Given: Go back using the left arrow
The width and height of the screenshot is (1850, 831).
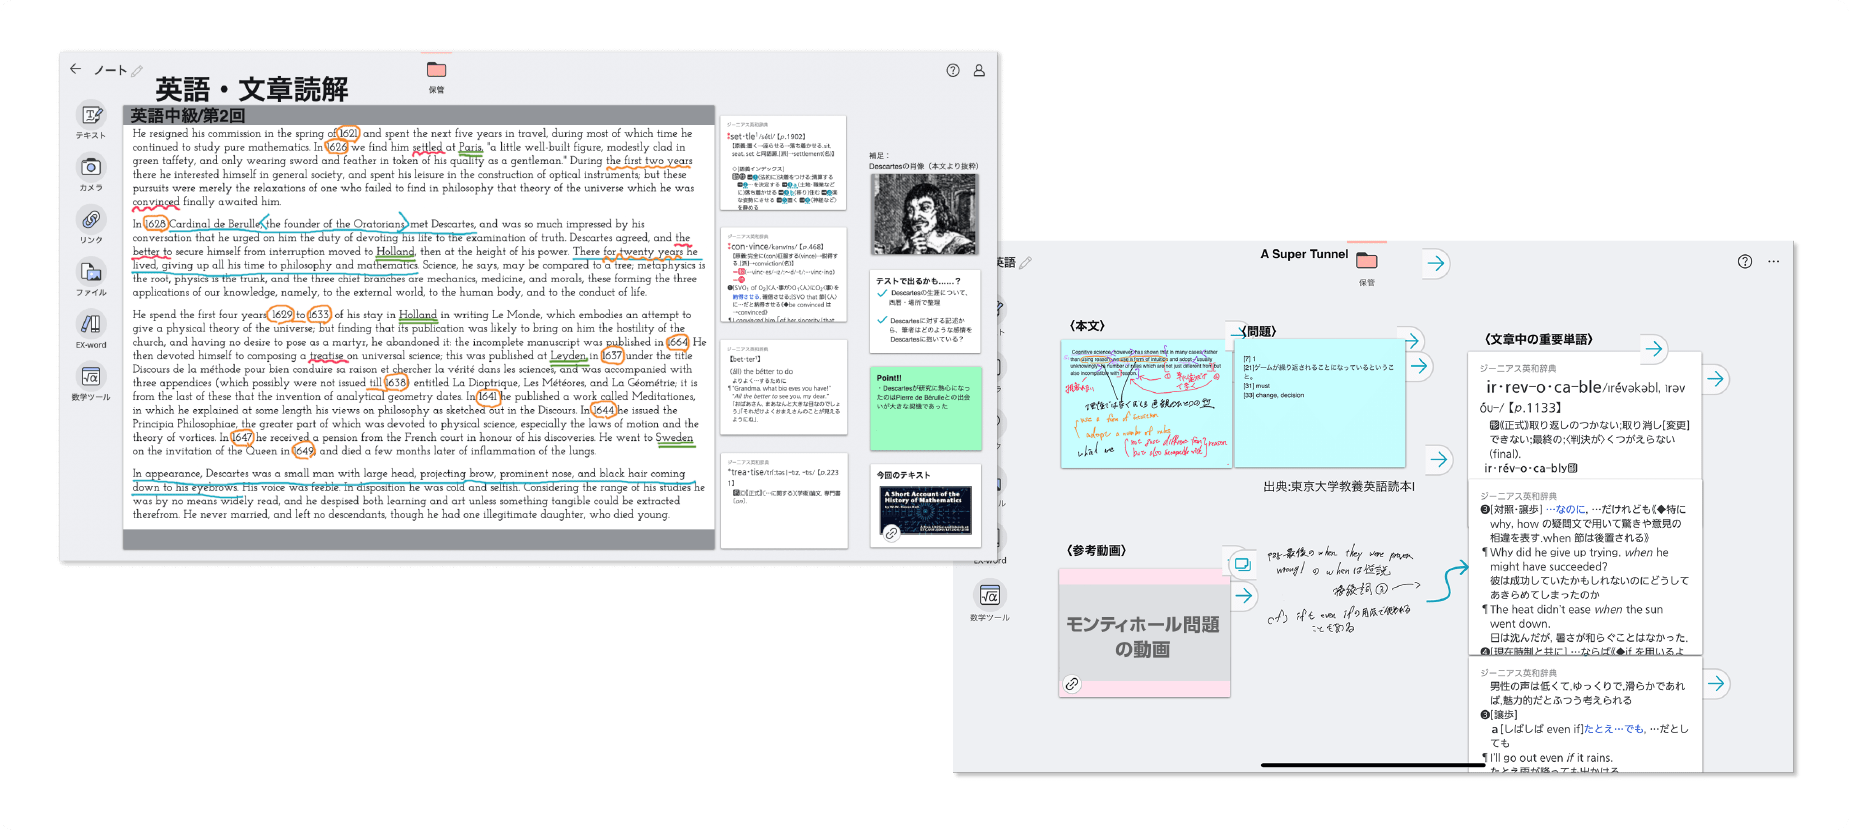Looking at the screenshot, I should coord(76,69).
